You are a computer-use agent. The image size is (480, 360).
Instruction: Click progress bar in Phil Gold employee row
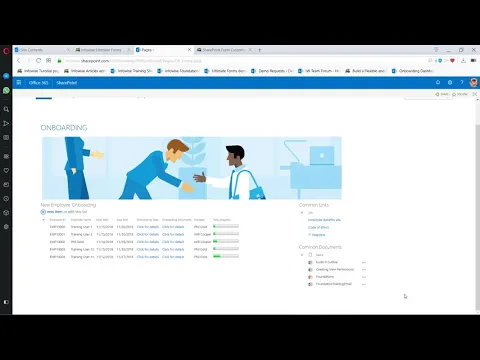click(x=226, y=241)
